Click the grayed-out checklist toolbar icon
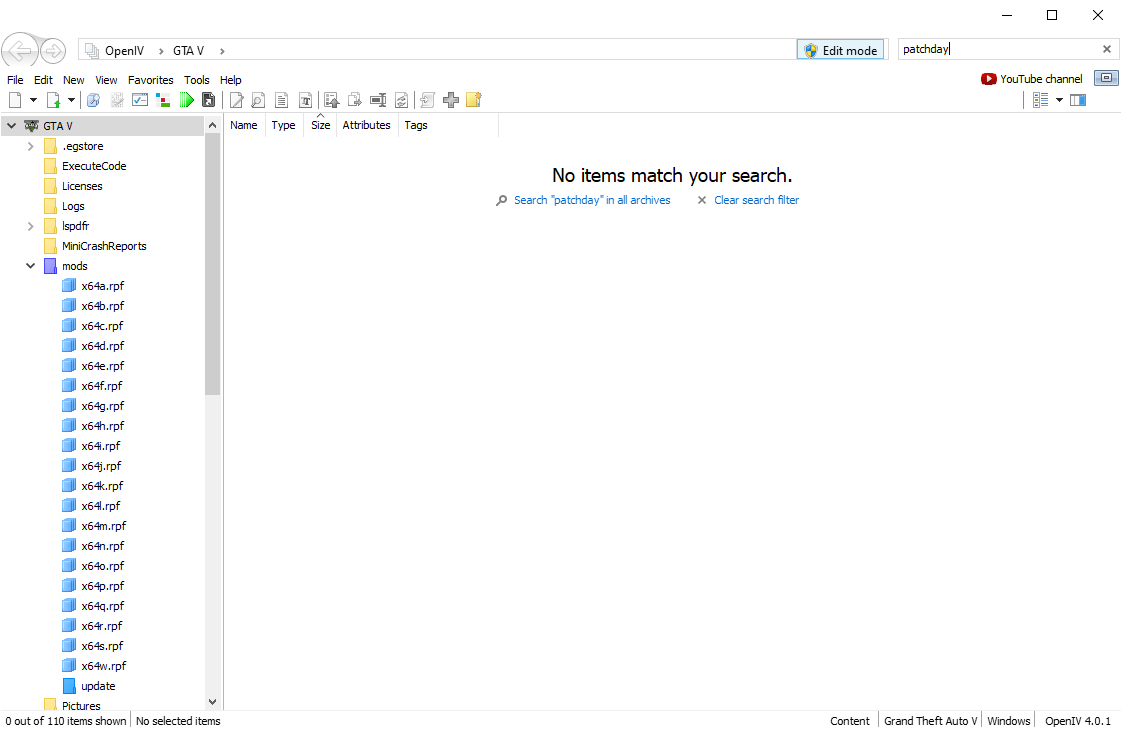This screenshot has width=1122, height=732. [x=117, y=100]
